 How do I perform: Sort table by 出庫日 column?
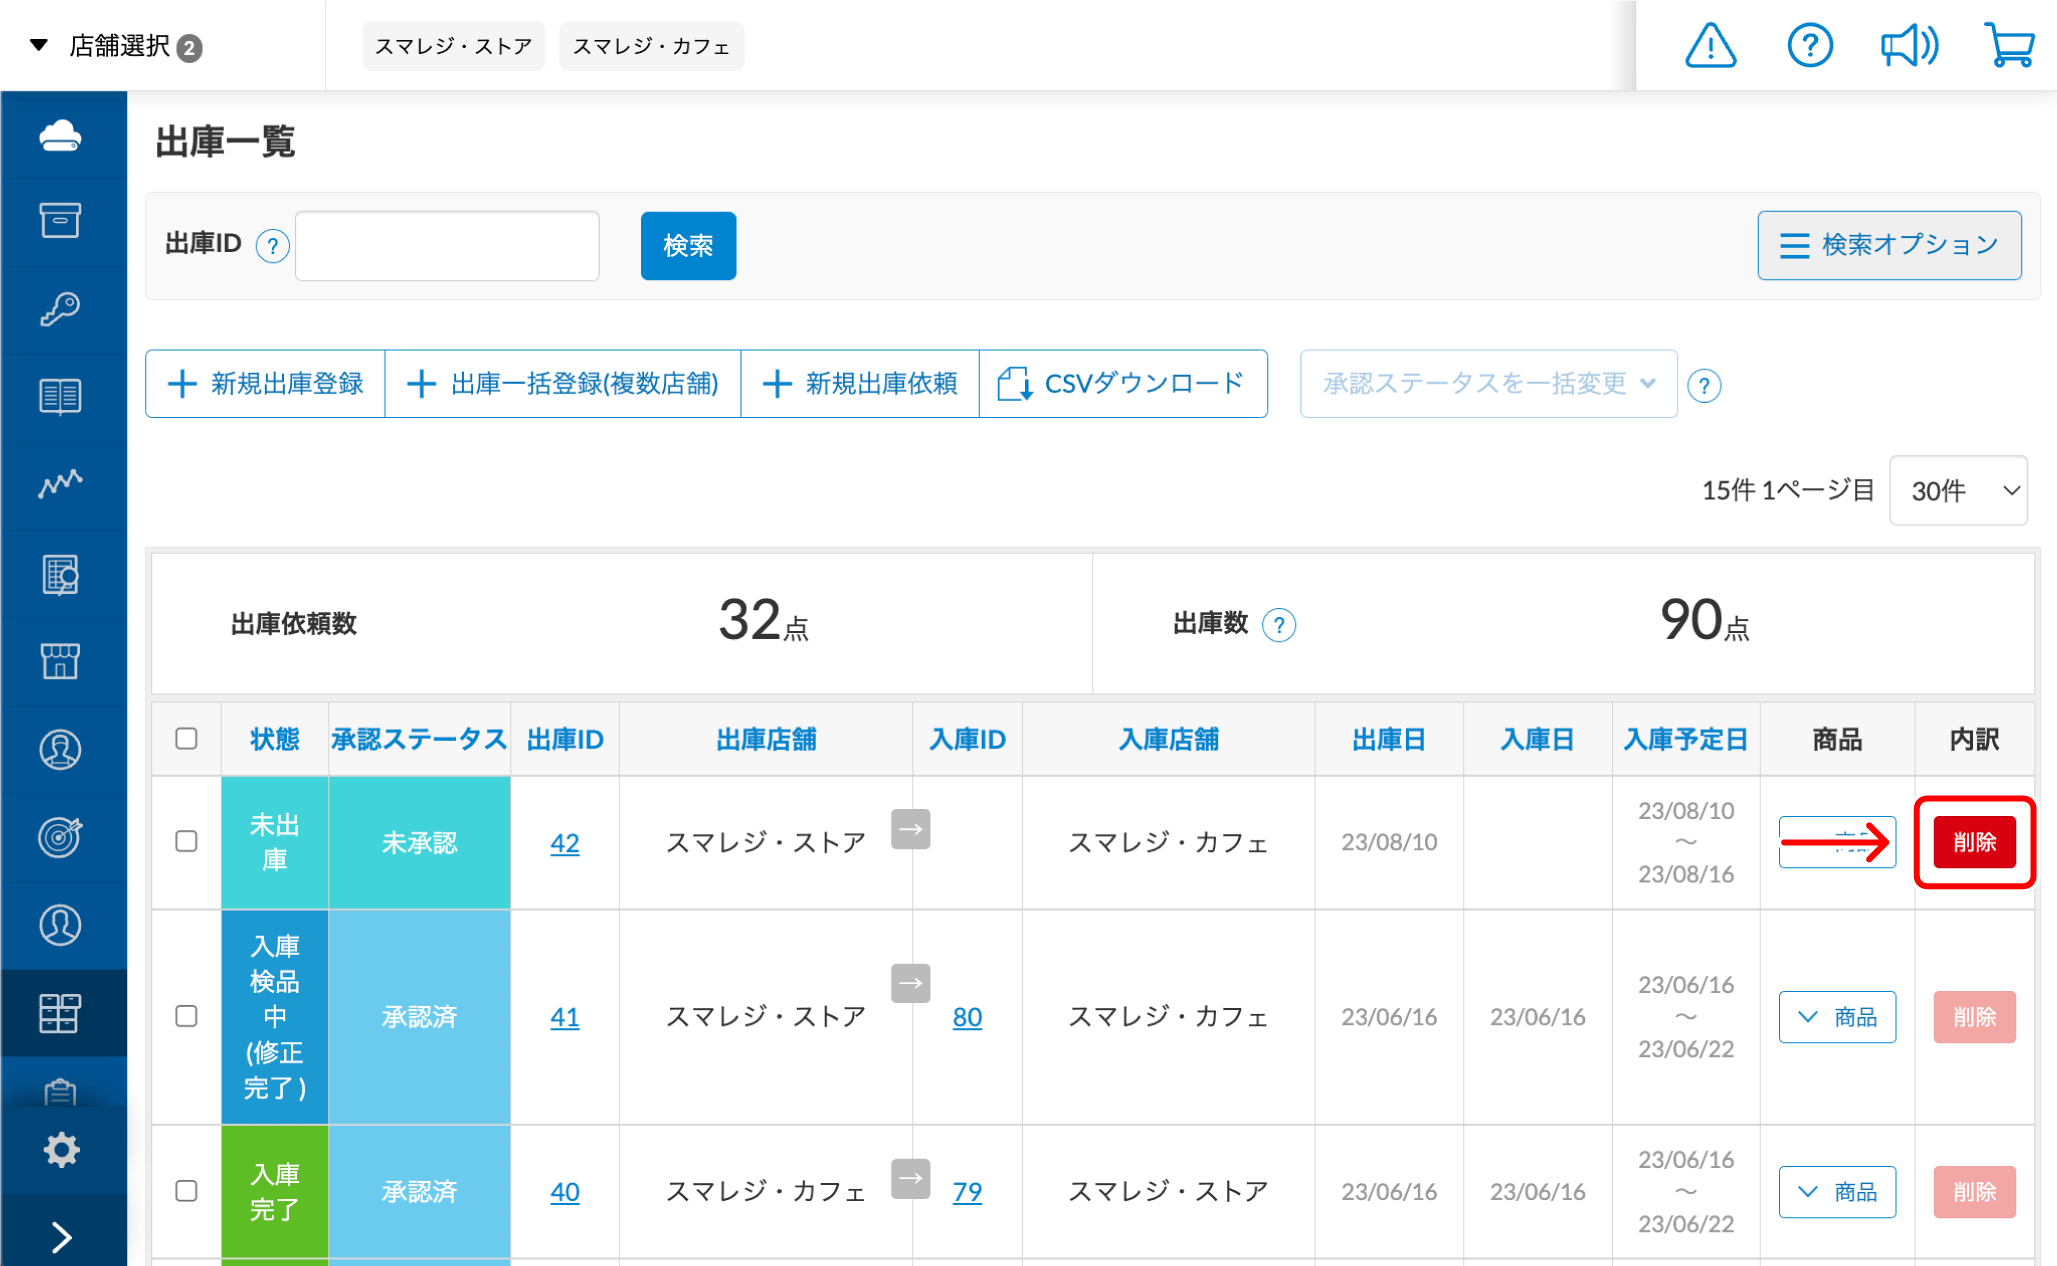pyautogui.click(x=1389, y=739)
